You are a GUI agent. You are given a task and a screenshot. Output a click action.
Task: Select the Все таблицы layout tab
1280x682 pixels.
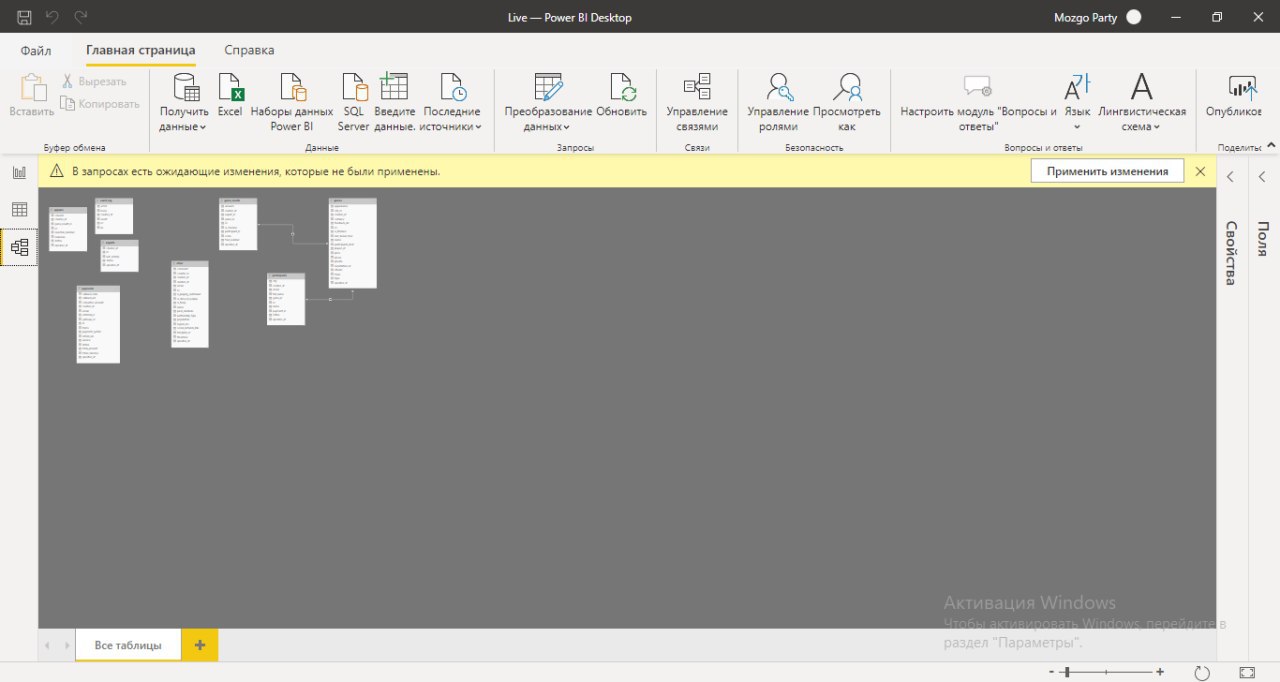click(x=128, y=645)
